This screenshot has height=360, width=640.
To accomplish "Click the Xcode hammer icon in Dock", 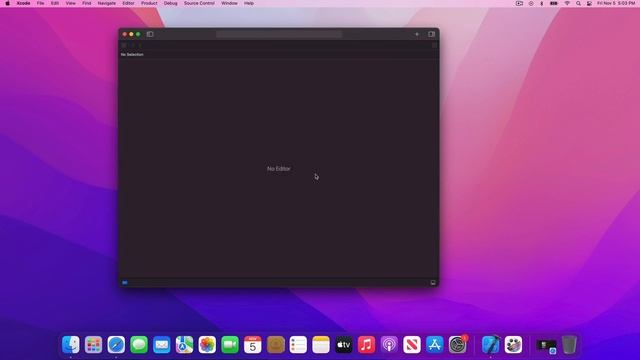I will 491,345.
